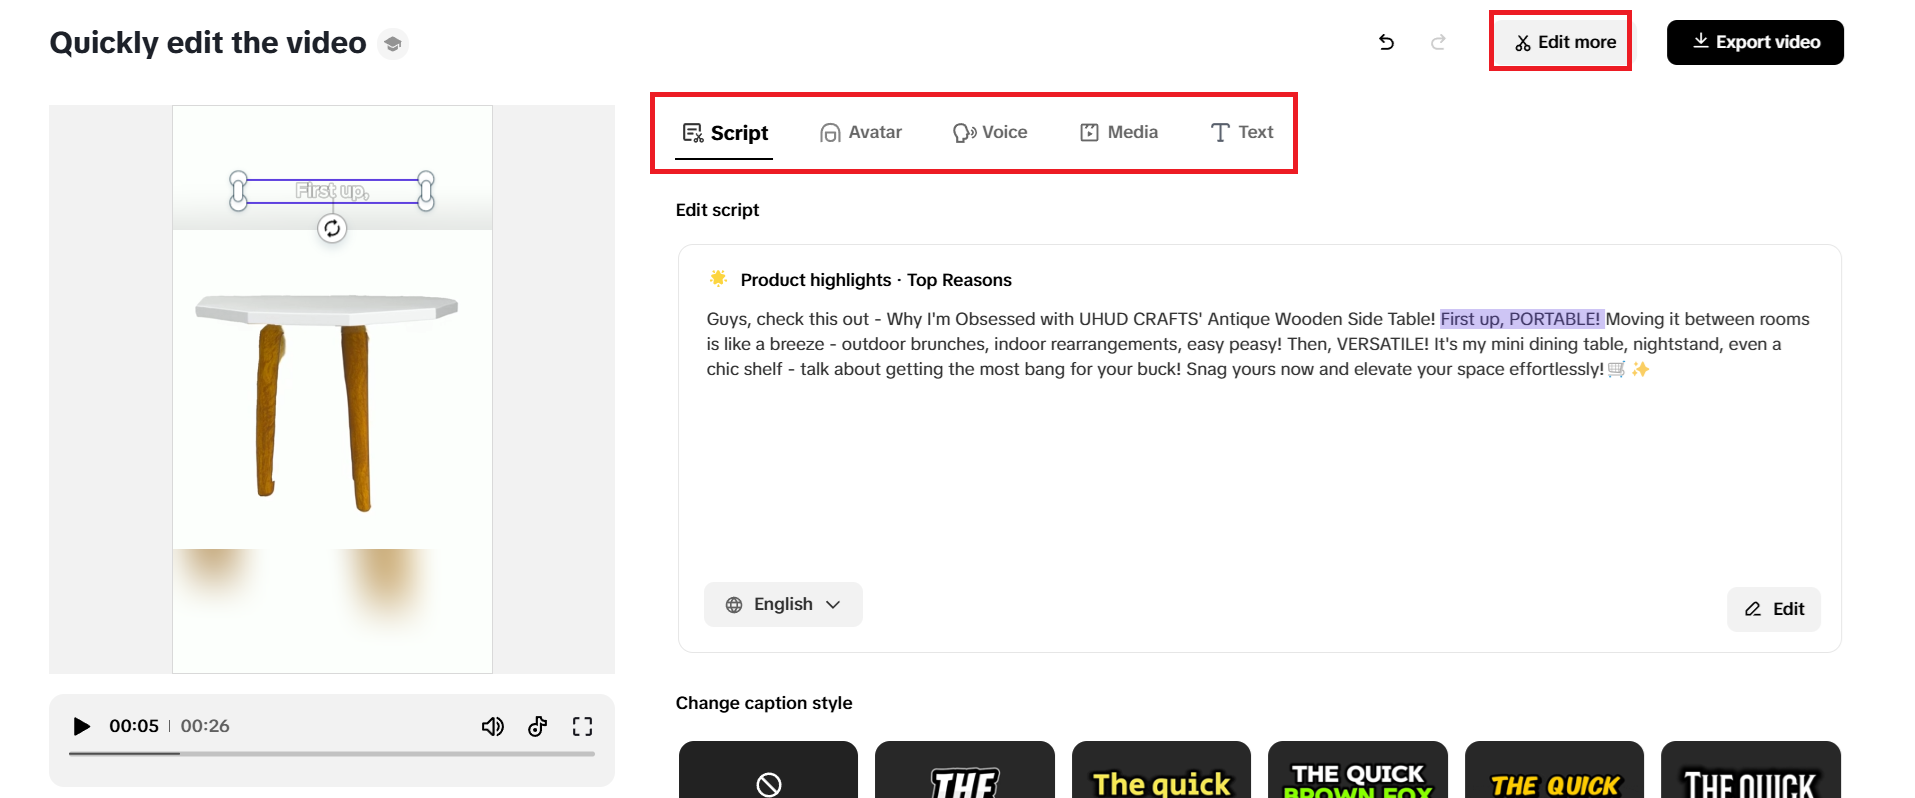Click the Edit more button
1915x798 pixels.
1565,42
